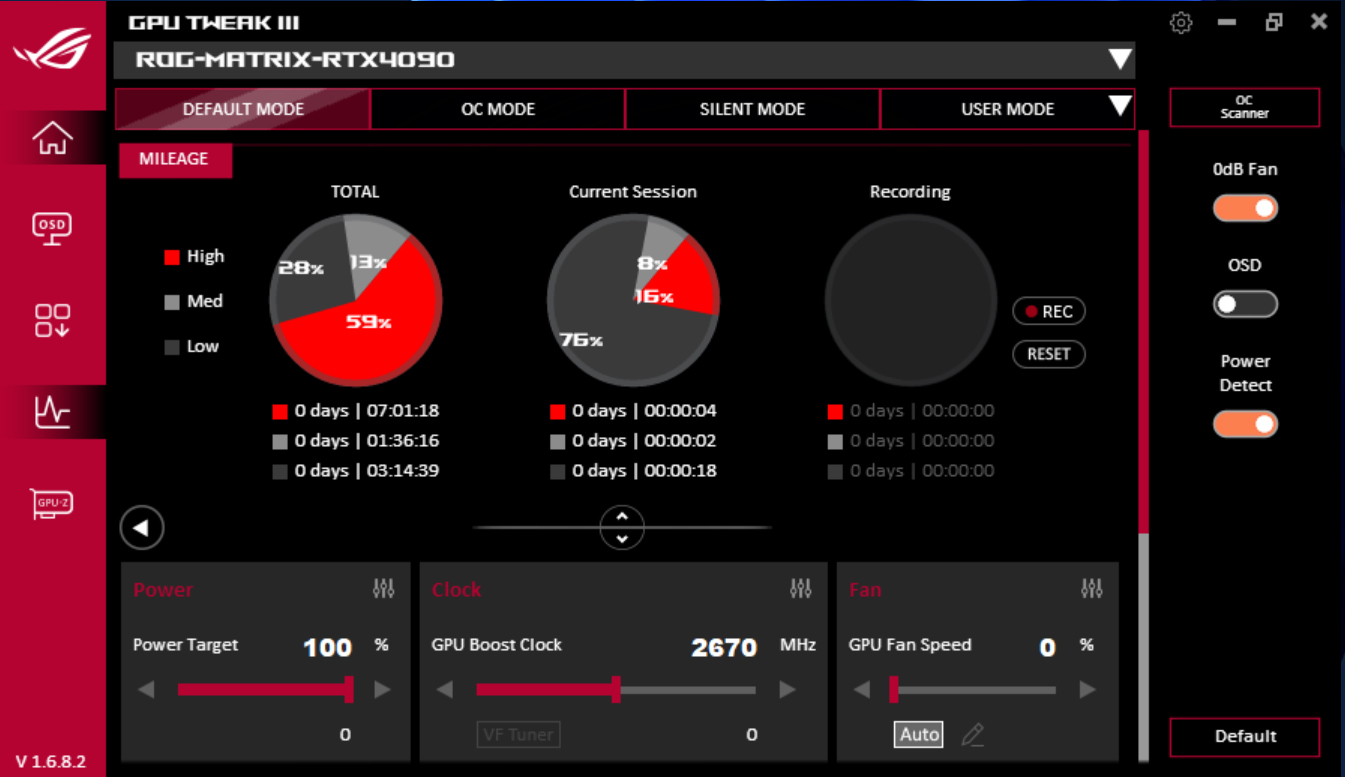Screen dimensions: 1345x777
Task: Open Clock panel advanced settings icon
Action: (801, 589)
